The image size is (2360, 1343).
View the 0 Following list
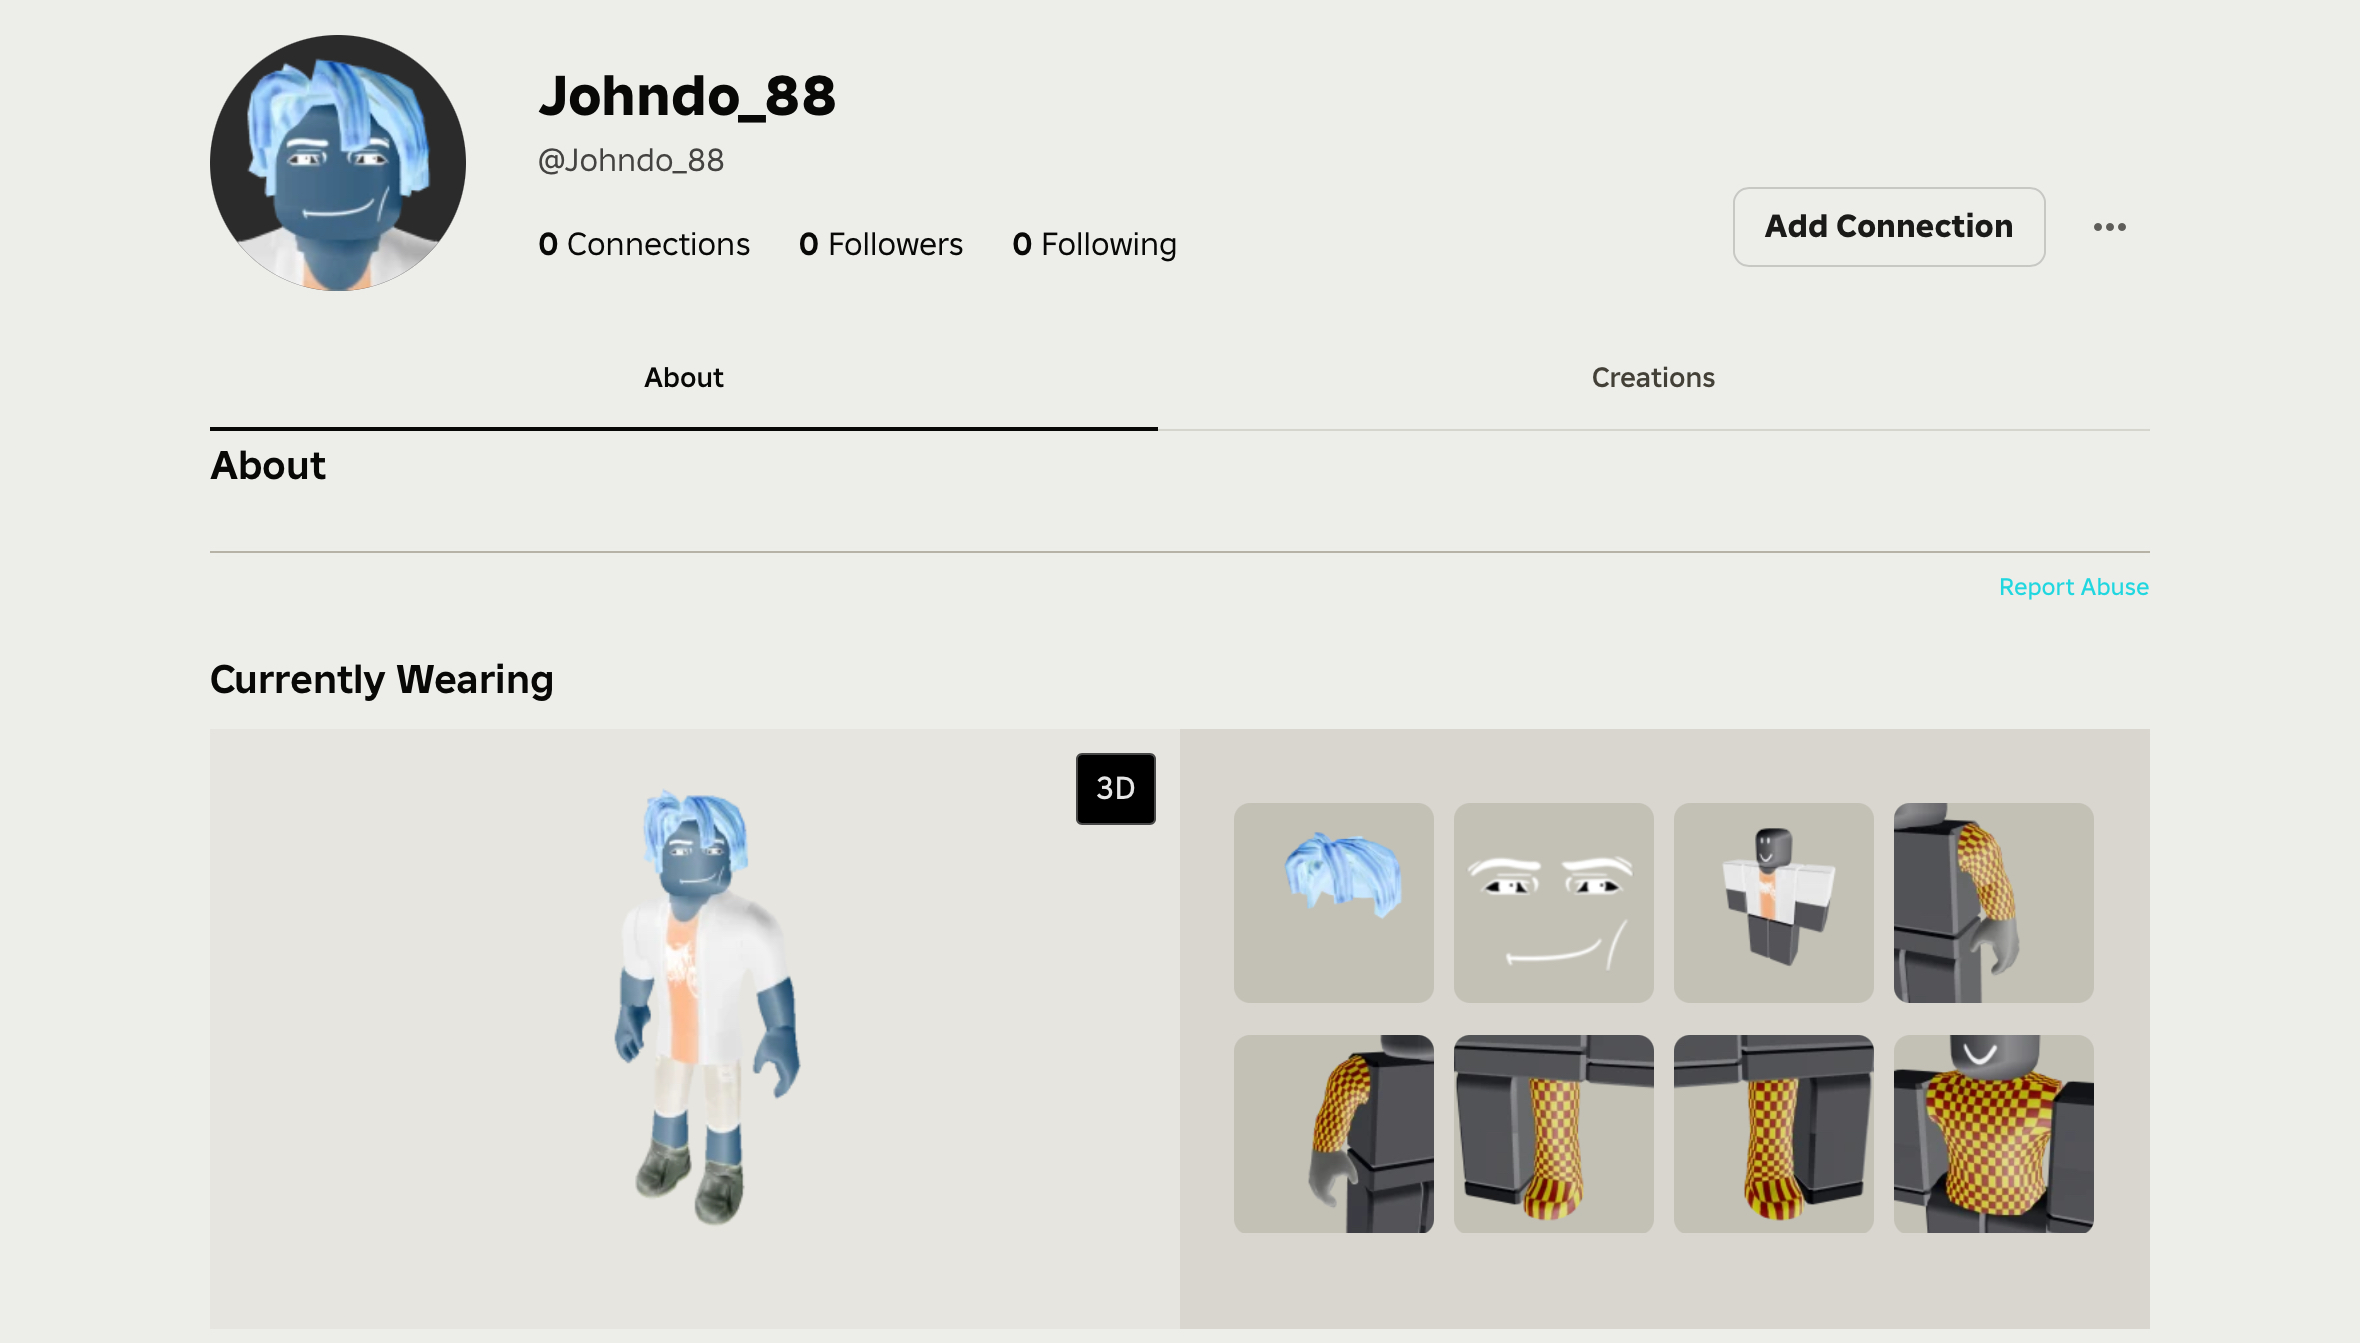tap(1094, 244)
